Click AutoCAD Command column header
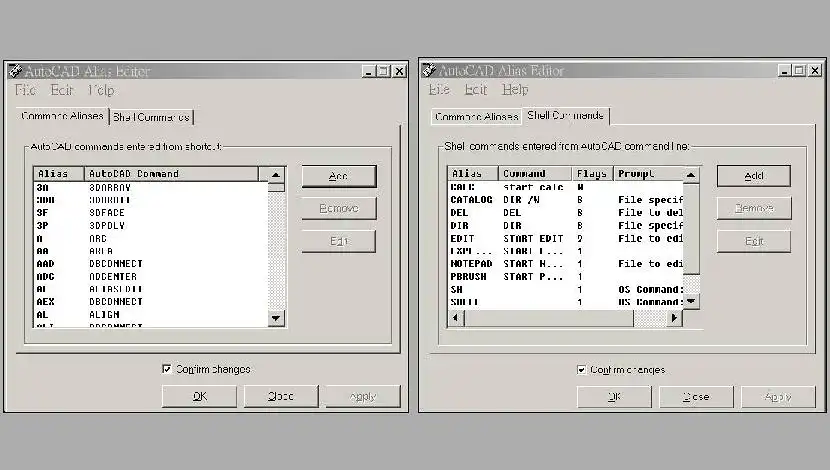The width and height of the screenshot is (830, 470). [172, 174]
